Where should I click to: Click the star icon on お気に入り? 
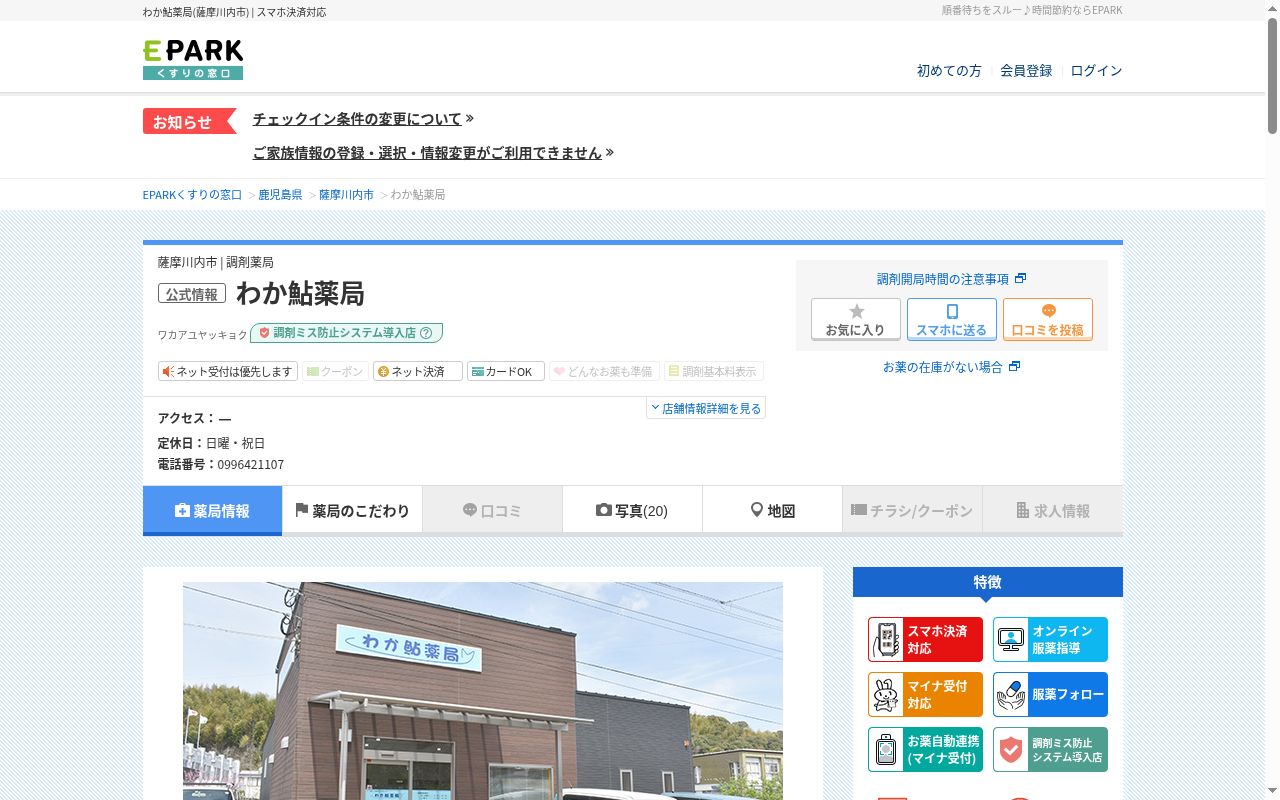pos(856,311)
